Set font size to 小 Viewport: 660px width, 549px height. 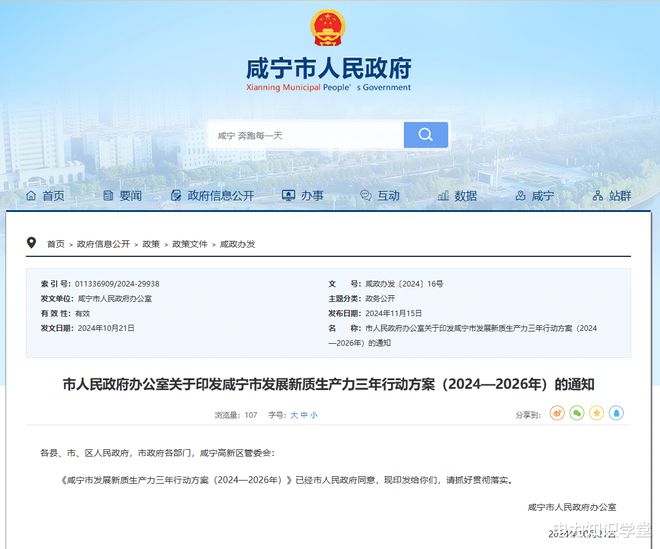314,415
